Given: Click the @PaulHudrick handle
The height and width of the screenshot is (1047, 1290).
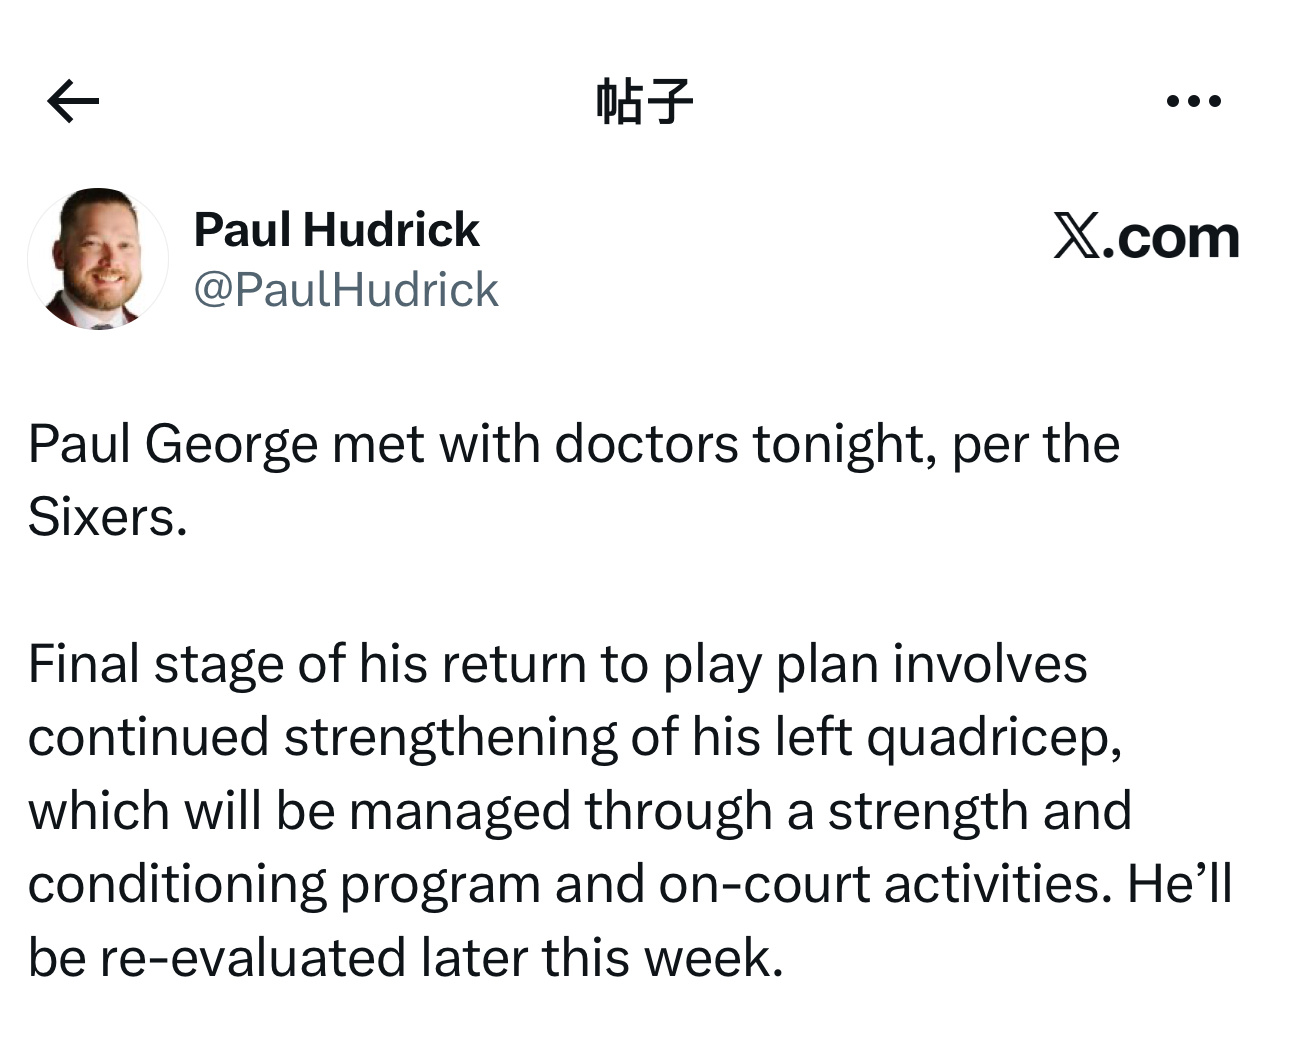Looking at the screenshot, I should (x=345, y=290).
